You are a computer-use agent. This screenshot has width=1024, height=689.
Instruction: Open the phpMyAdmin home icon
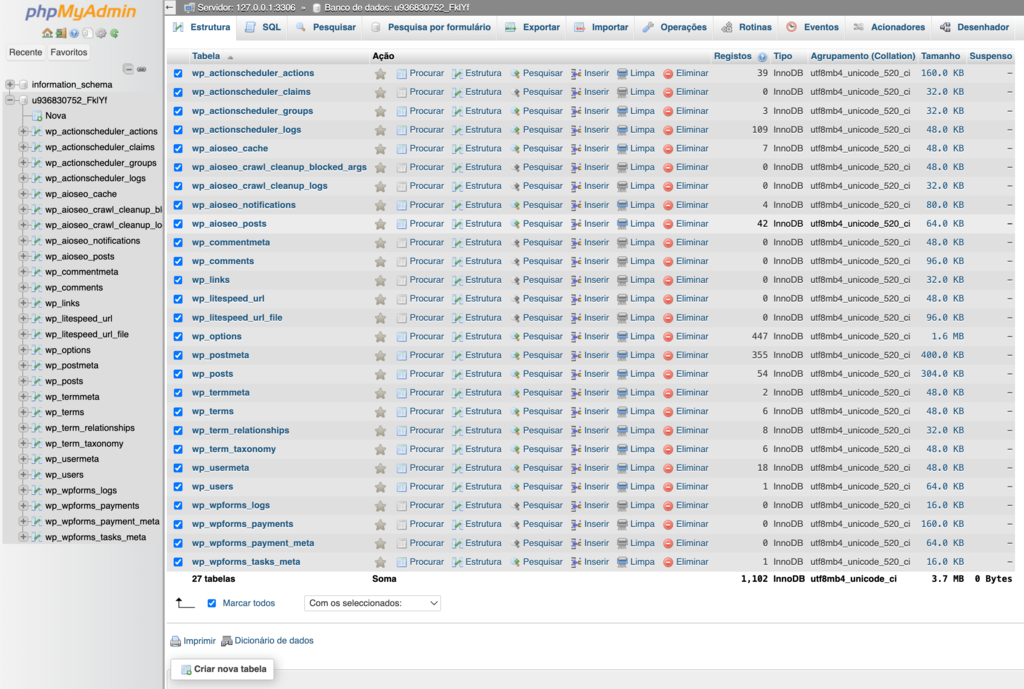47,33
